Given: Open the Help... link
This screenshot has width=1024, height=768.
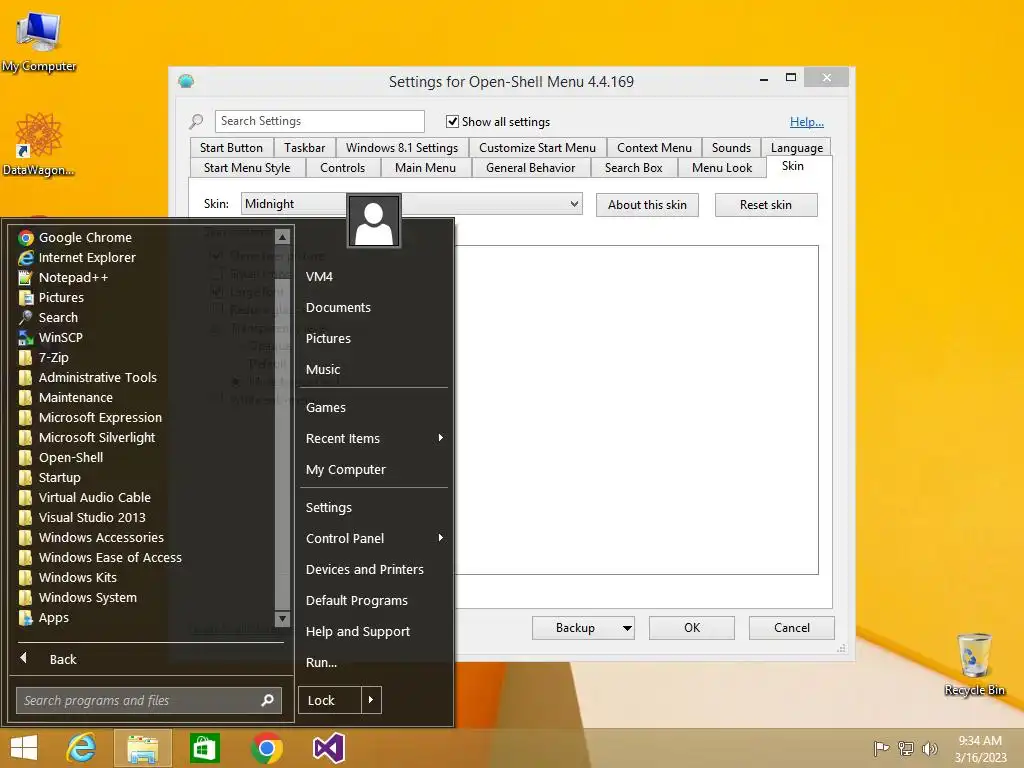Looking at the screenshot, I should click(x=807, y=121).
